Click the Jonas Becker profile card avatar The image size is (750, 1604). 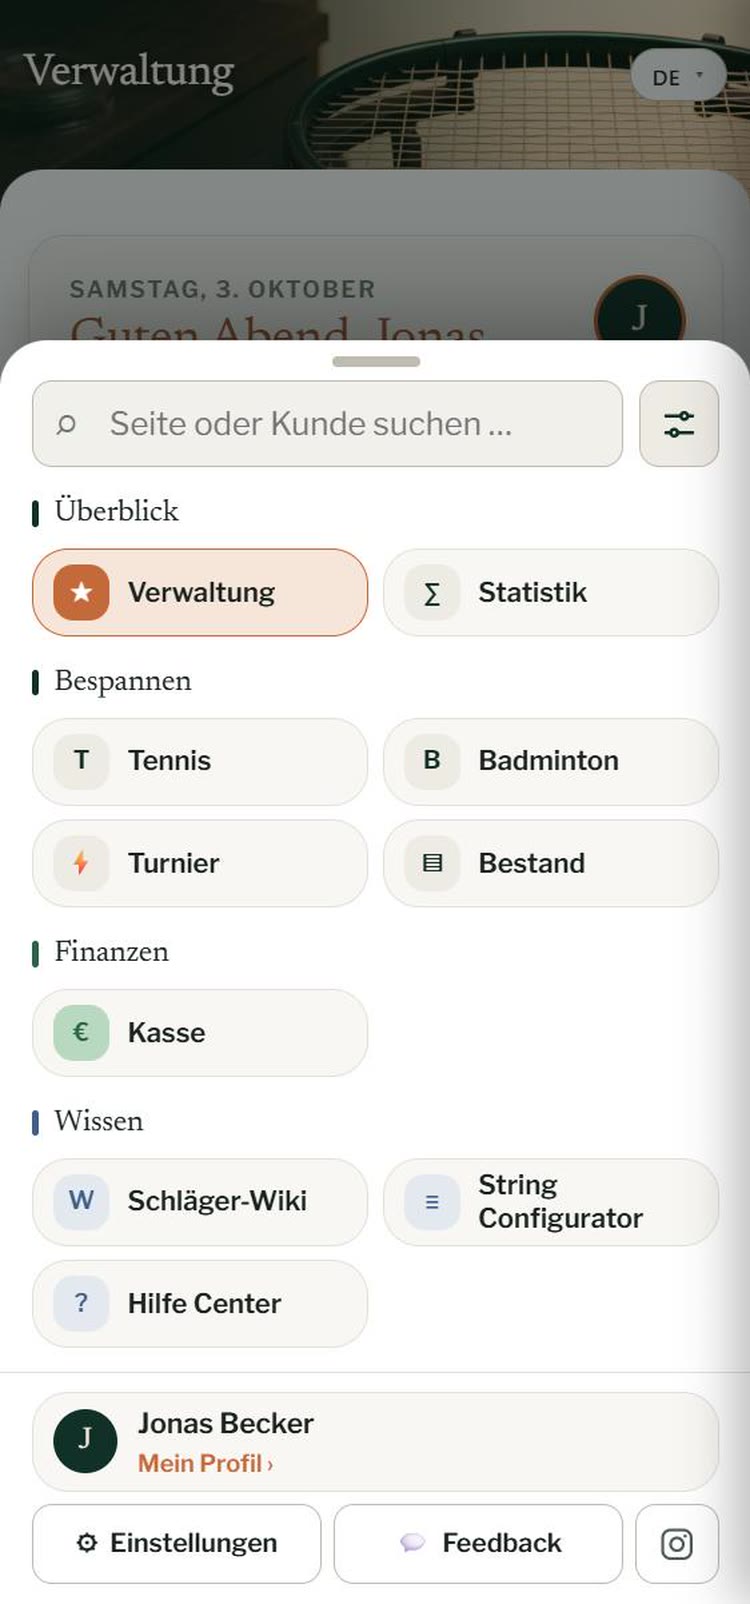[x=85, y=1441]
